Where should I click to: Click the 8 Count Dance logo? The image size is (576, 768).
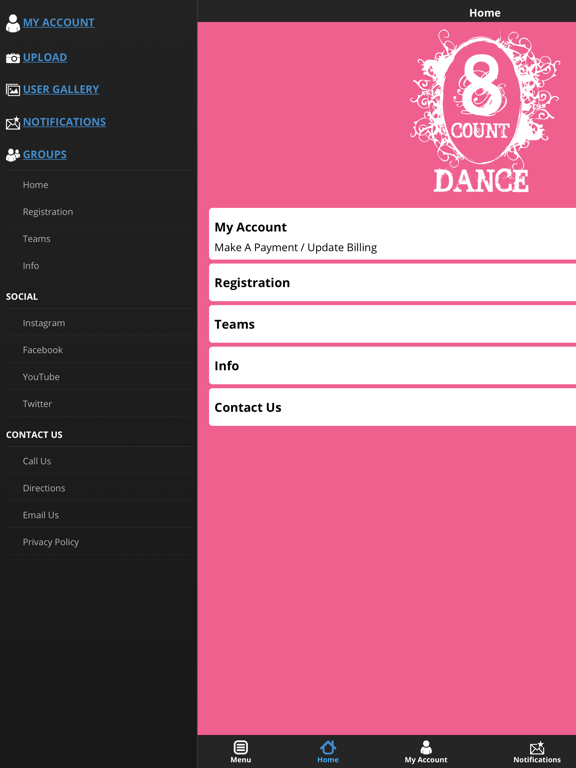[484, 111]
